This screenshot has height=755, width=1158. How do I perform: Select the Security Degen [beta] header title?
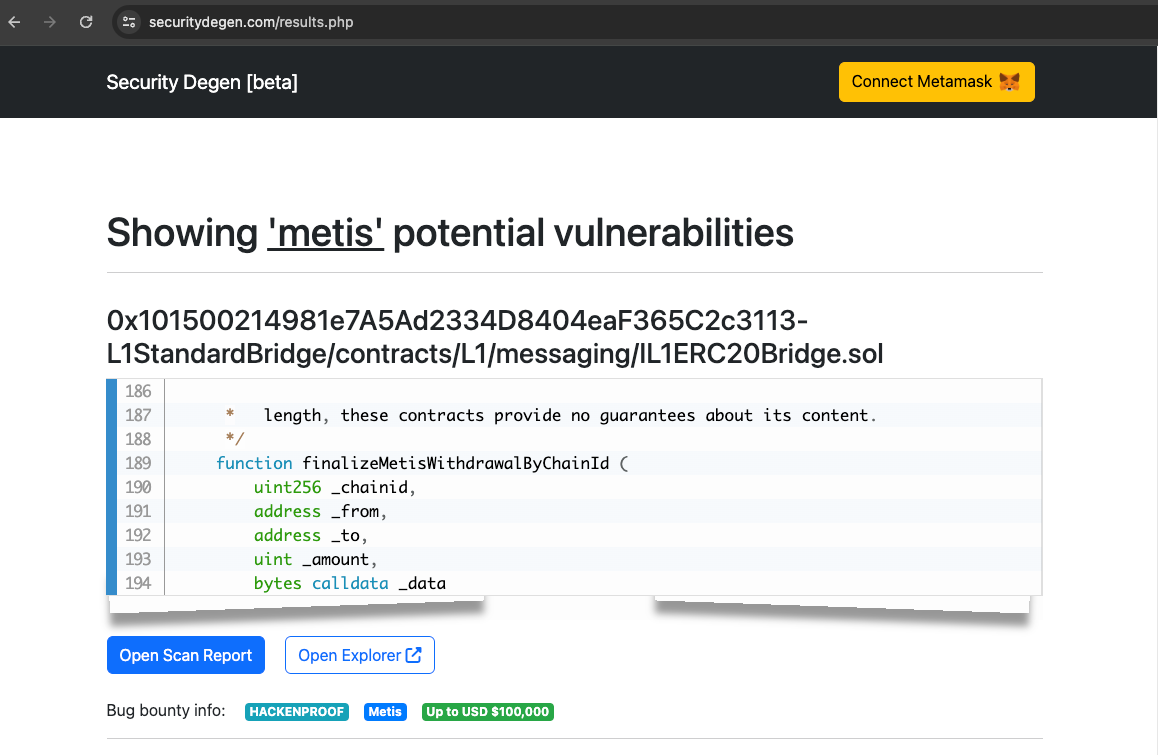point(201,82)
